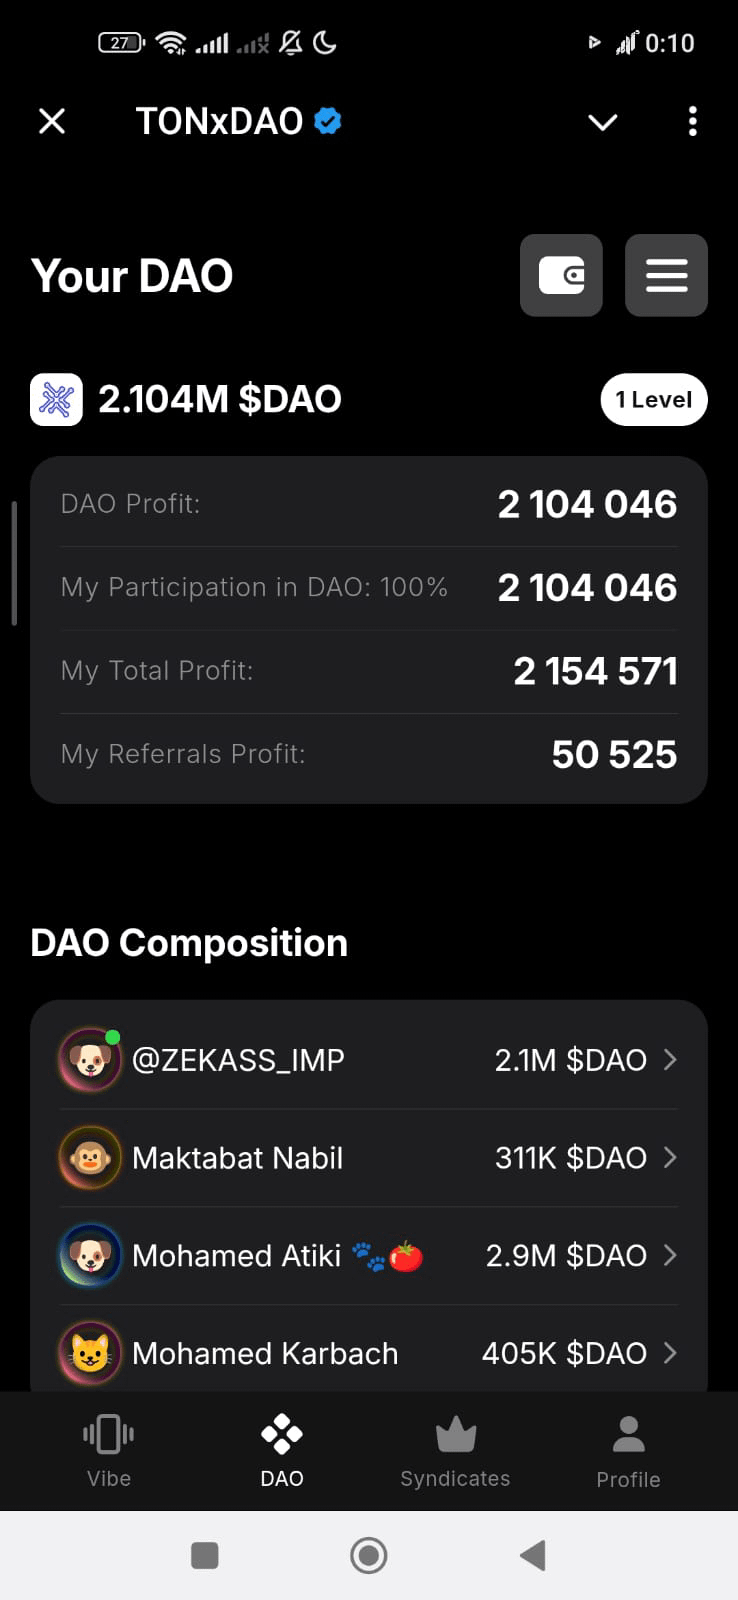738x1600 pixels.
Task: Tap the blue verified badge beside TONxDAO
Action: click(328, 121)
